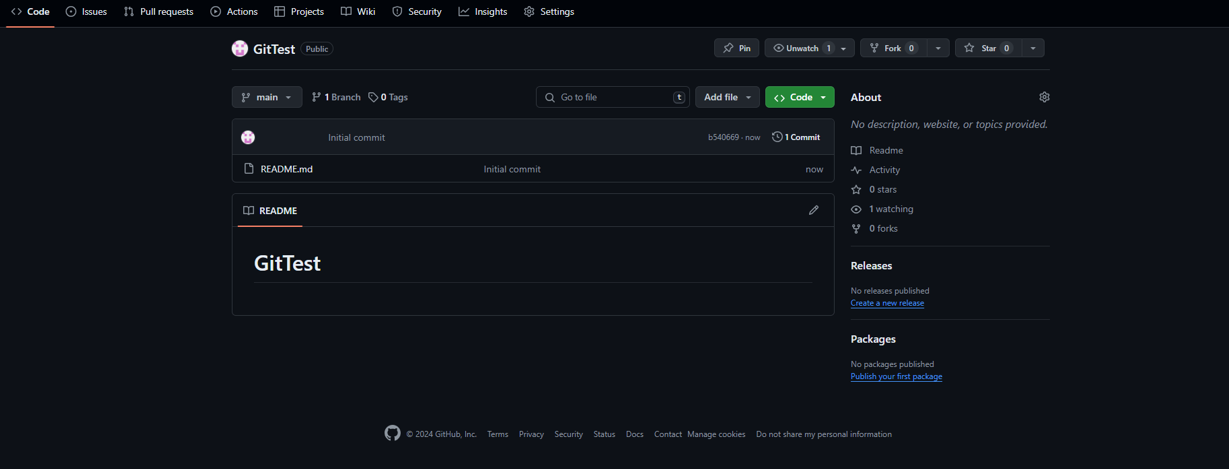Click the Public visibility badge

[317, 49]
